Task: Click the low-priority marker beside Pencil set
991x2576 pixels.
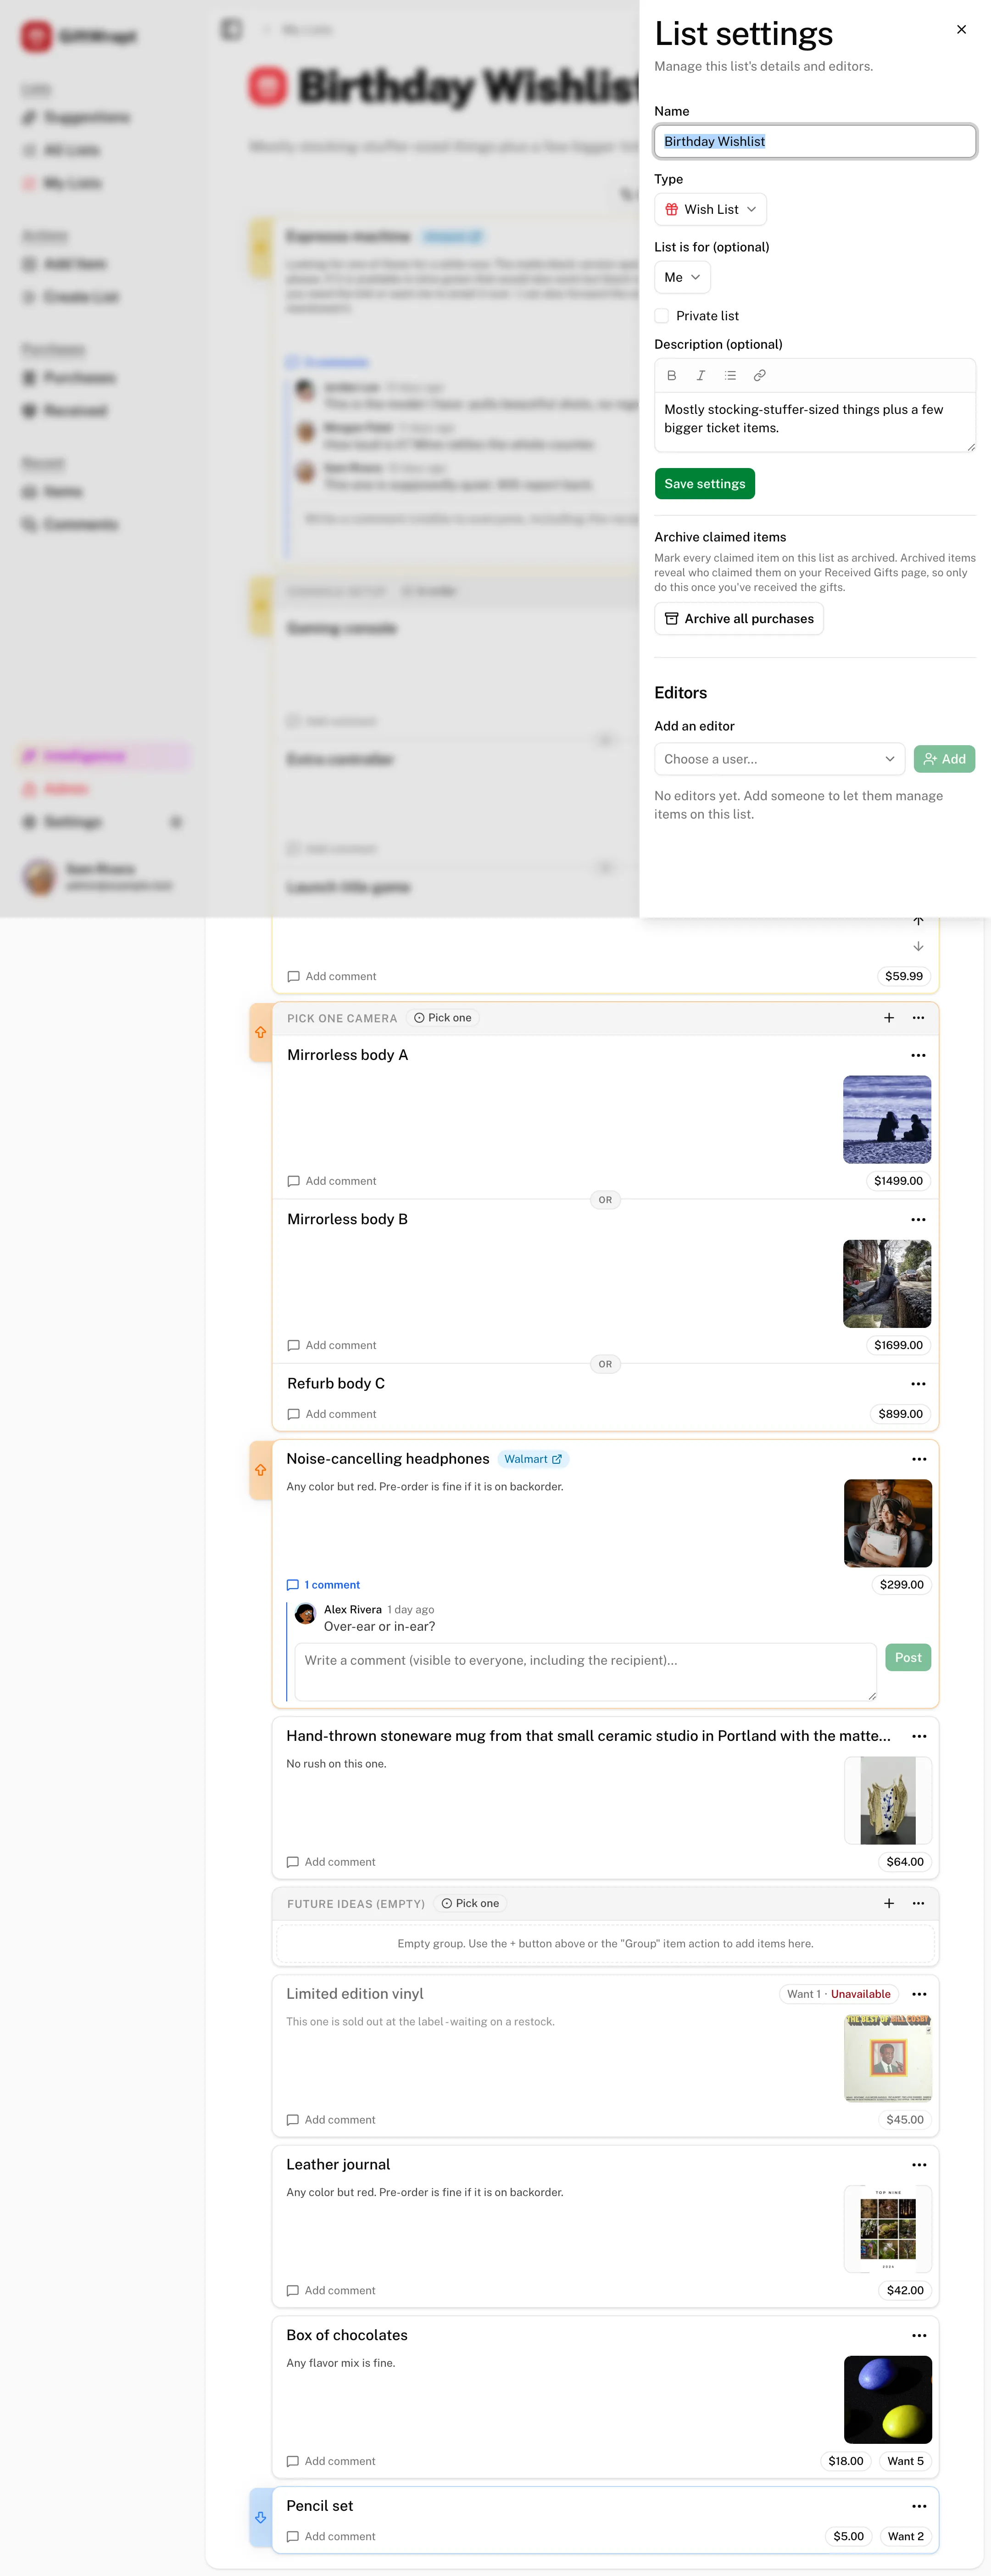Action: 261,2517
